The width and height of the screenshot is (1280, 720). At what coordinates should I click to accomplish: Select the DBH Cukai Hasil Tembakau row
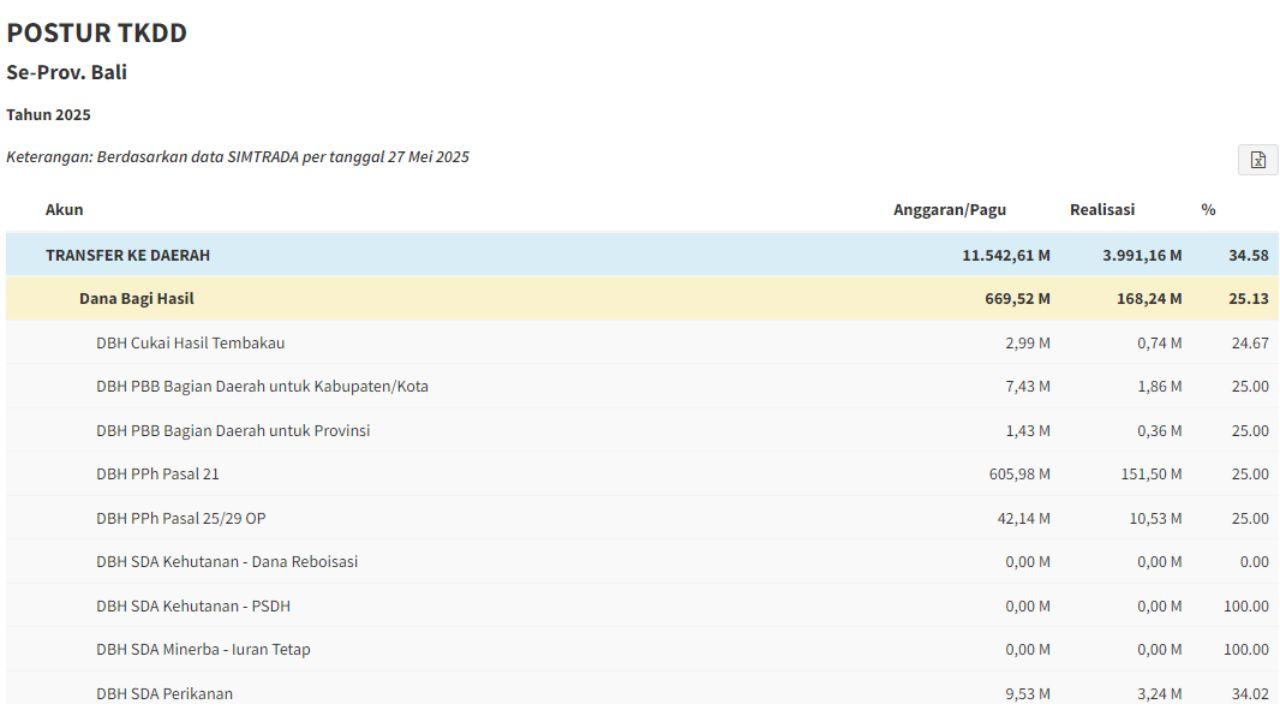point(190,343)
